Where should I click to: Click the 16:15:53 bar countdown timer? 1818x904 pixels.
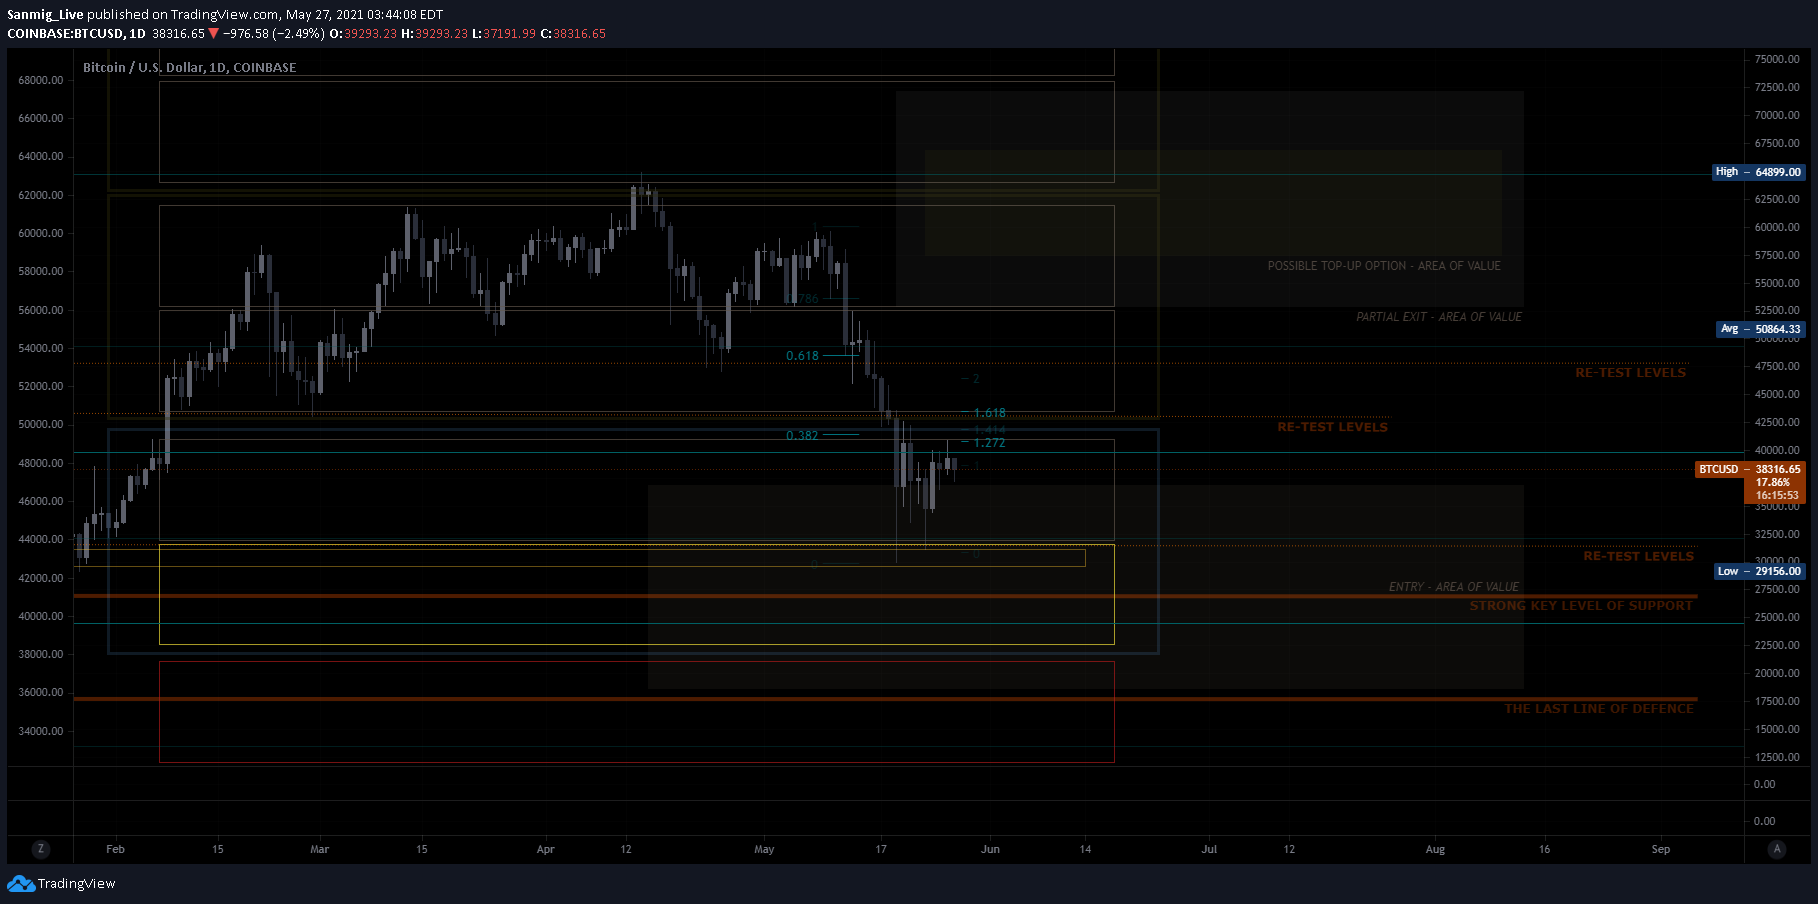click(1777, 495)
